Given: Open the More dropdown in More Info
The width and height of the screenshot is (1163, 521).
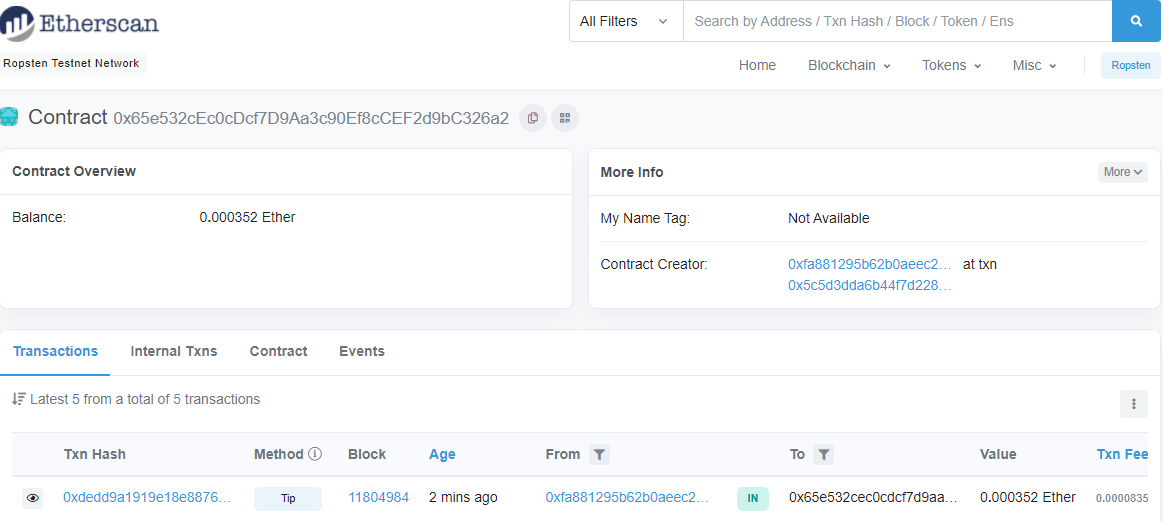Looking at the screenshot, I should coord(1122,172).
